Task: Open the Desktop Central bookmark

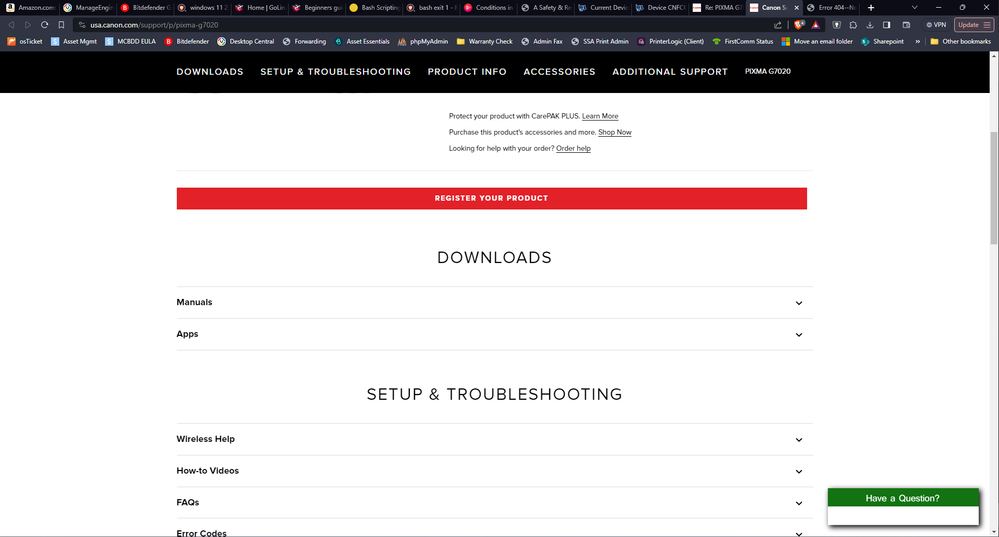Action: click(x=245, y=41)
